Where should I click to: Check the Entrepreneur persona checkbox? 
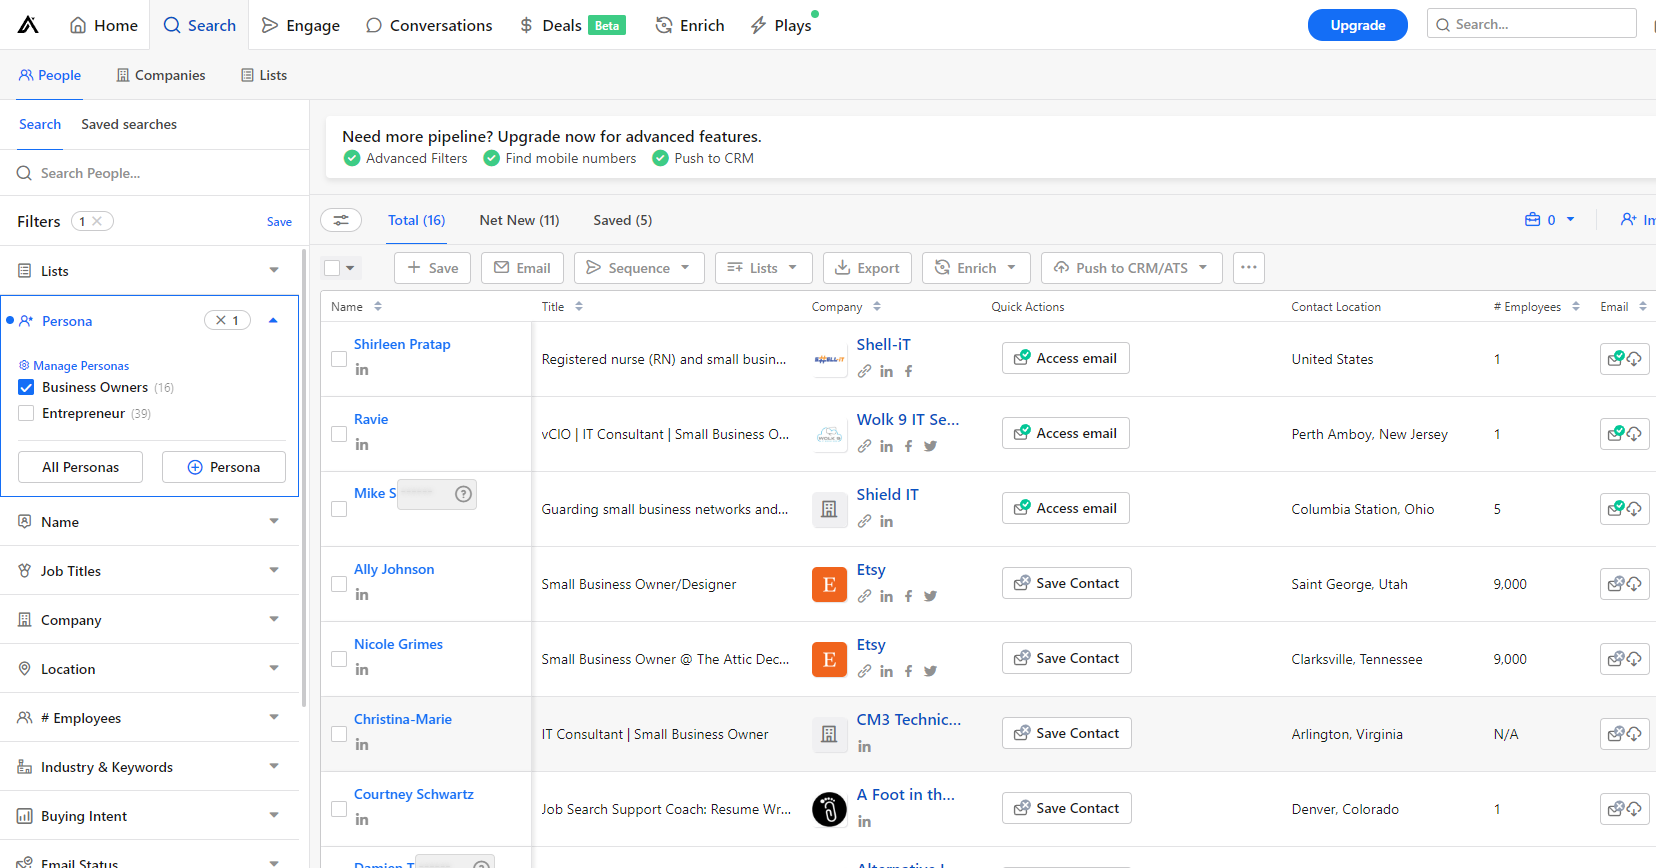26,413
